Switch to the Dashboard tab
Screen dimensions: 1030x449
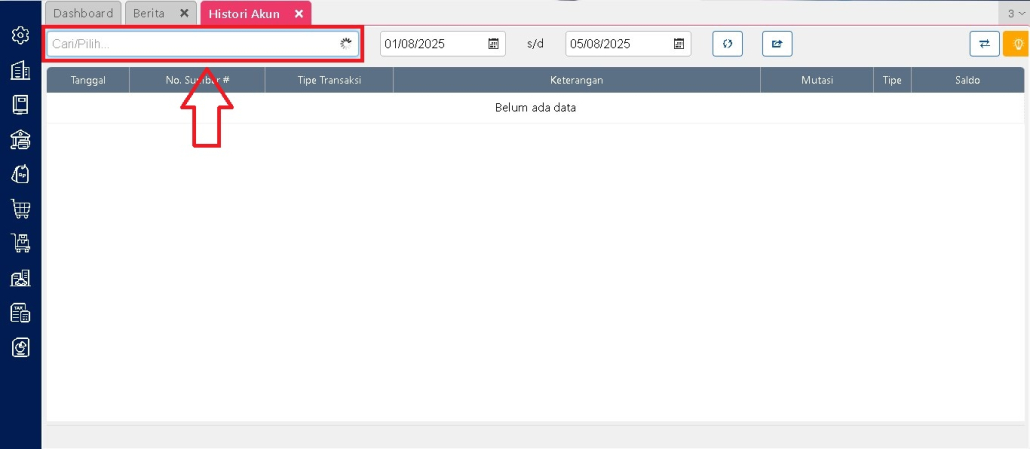pos(83,13)
